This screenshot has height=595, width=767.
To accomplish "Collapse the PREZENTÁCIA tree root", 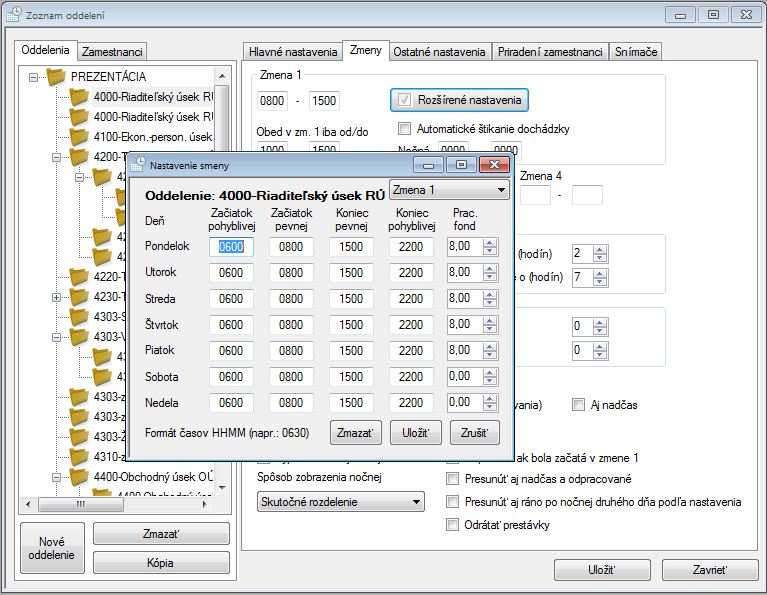I will [33, 77].
